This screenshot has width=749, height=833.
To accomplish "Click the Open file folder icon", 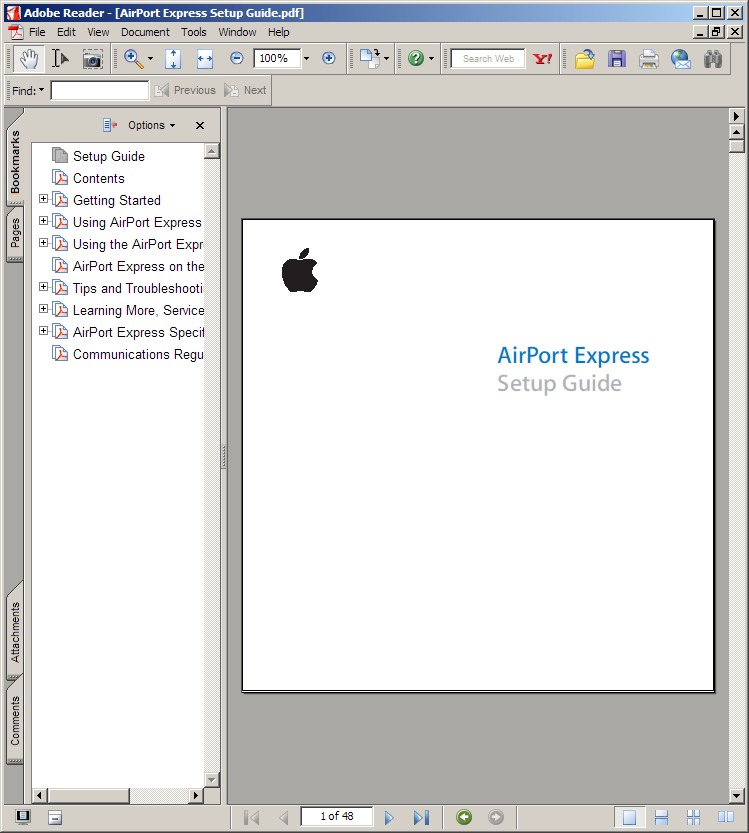I will [x=585, y=58].
